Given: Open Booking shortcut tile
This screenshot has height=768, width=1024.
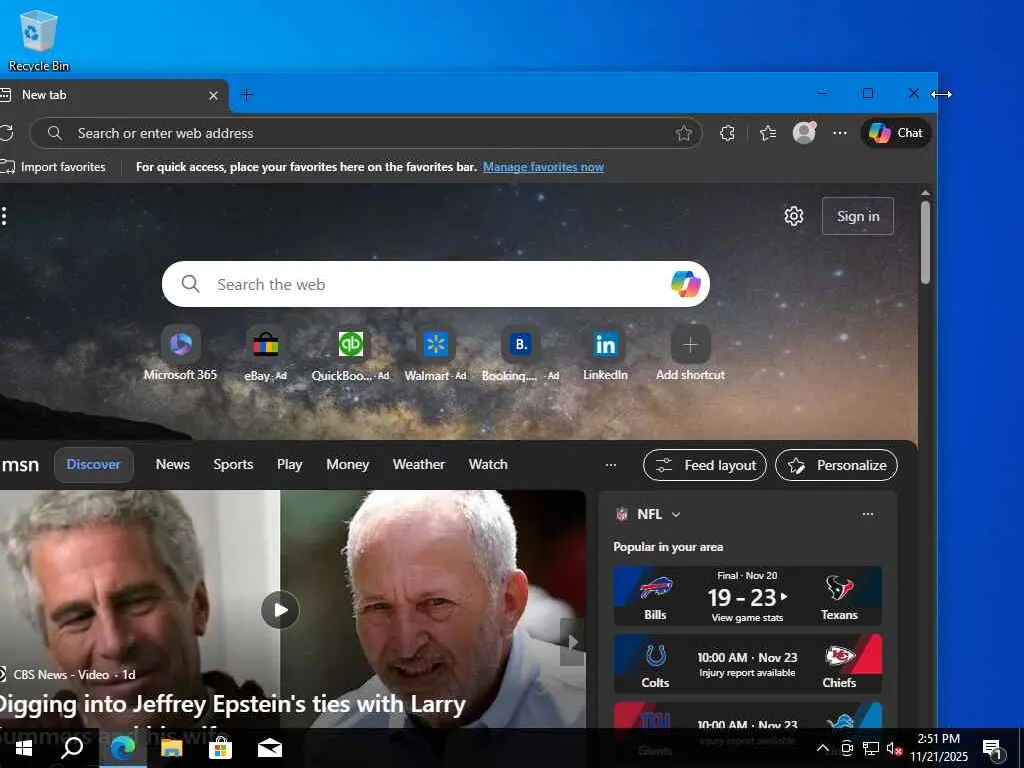Looking at the screenshot, I should click(x=520, y=354).
